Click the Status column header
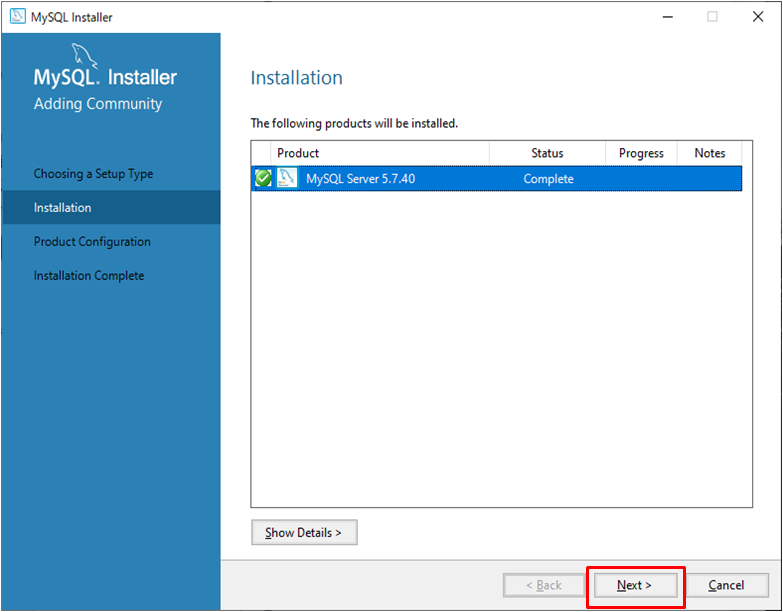Screen dimensions: 783x612 (547, 153)
